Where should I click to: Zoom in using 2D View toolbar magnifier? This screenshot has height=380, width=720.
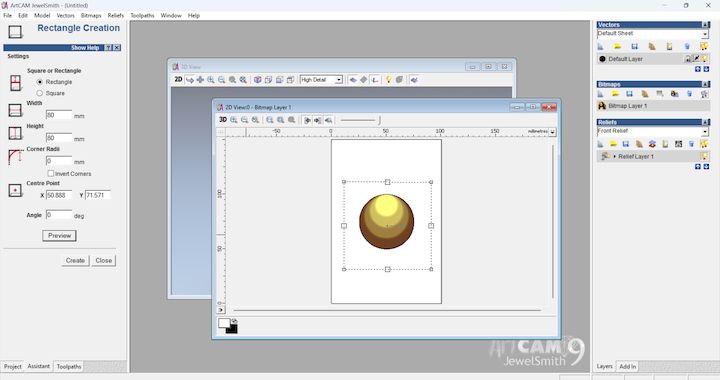click(x=234, y=120)
